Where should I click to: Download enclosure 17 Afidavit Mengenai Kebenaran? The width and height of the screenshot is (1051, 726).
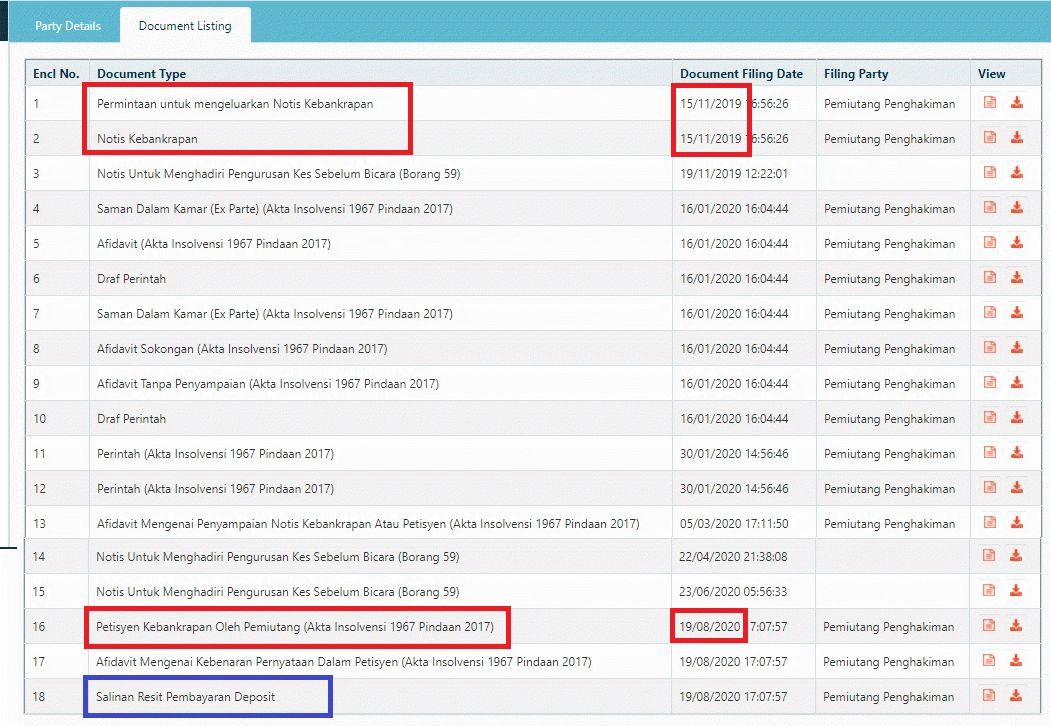(x=1016, y=661)
